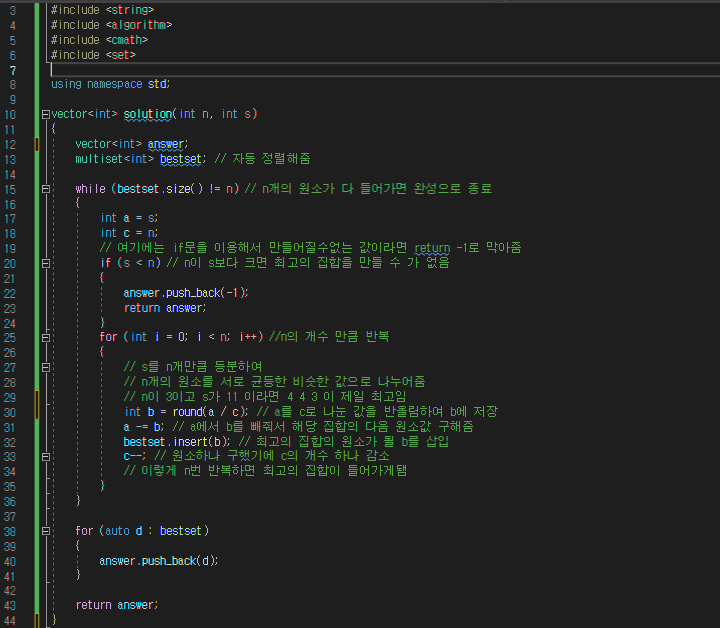
Task: Click 'return answer;' on line 43
Action: [x=117, y=605]
